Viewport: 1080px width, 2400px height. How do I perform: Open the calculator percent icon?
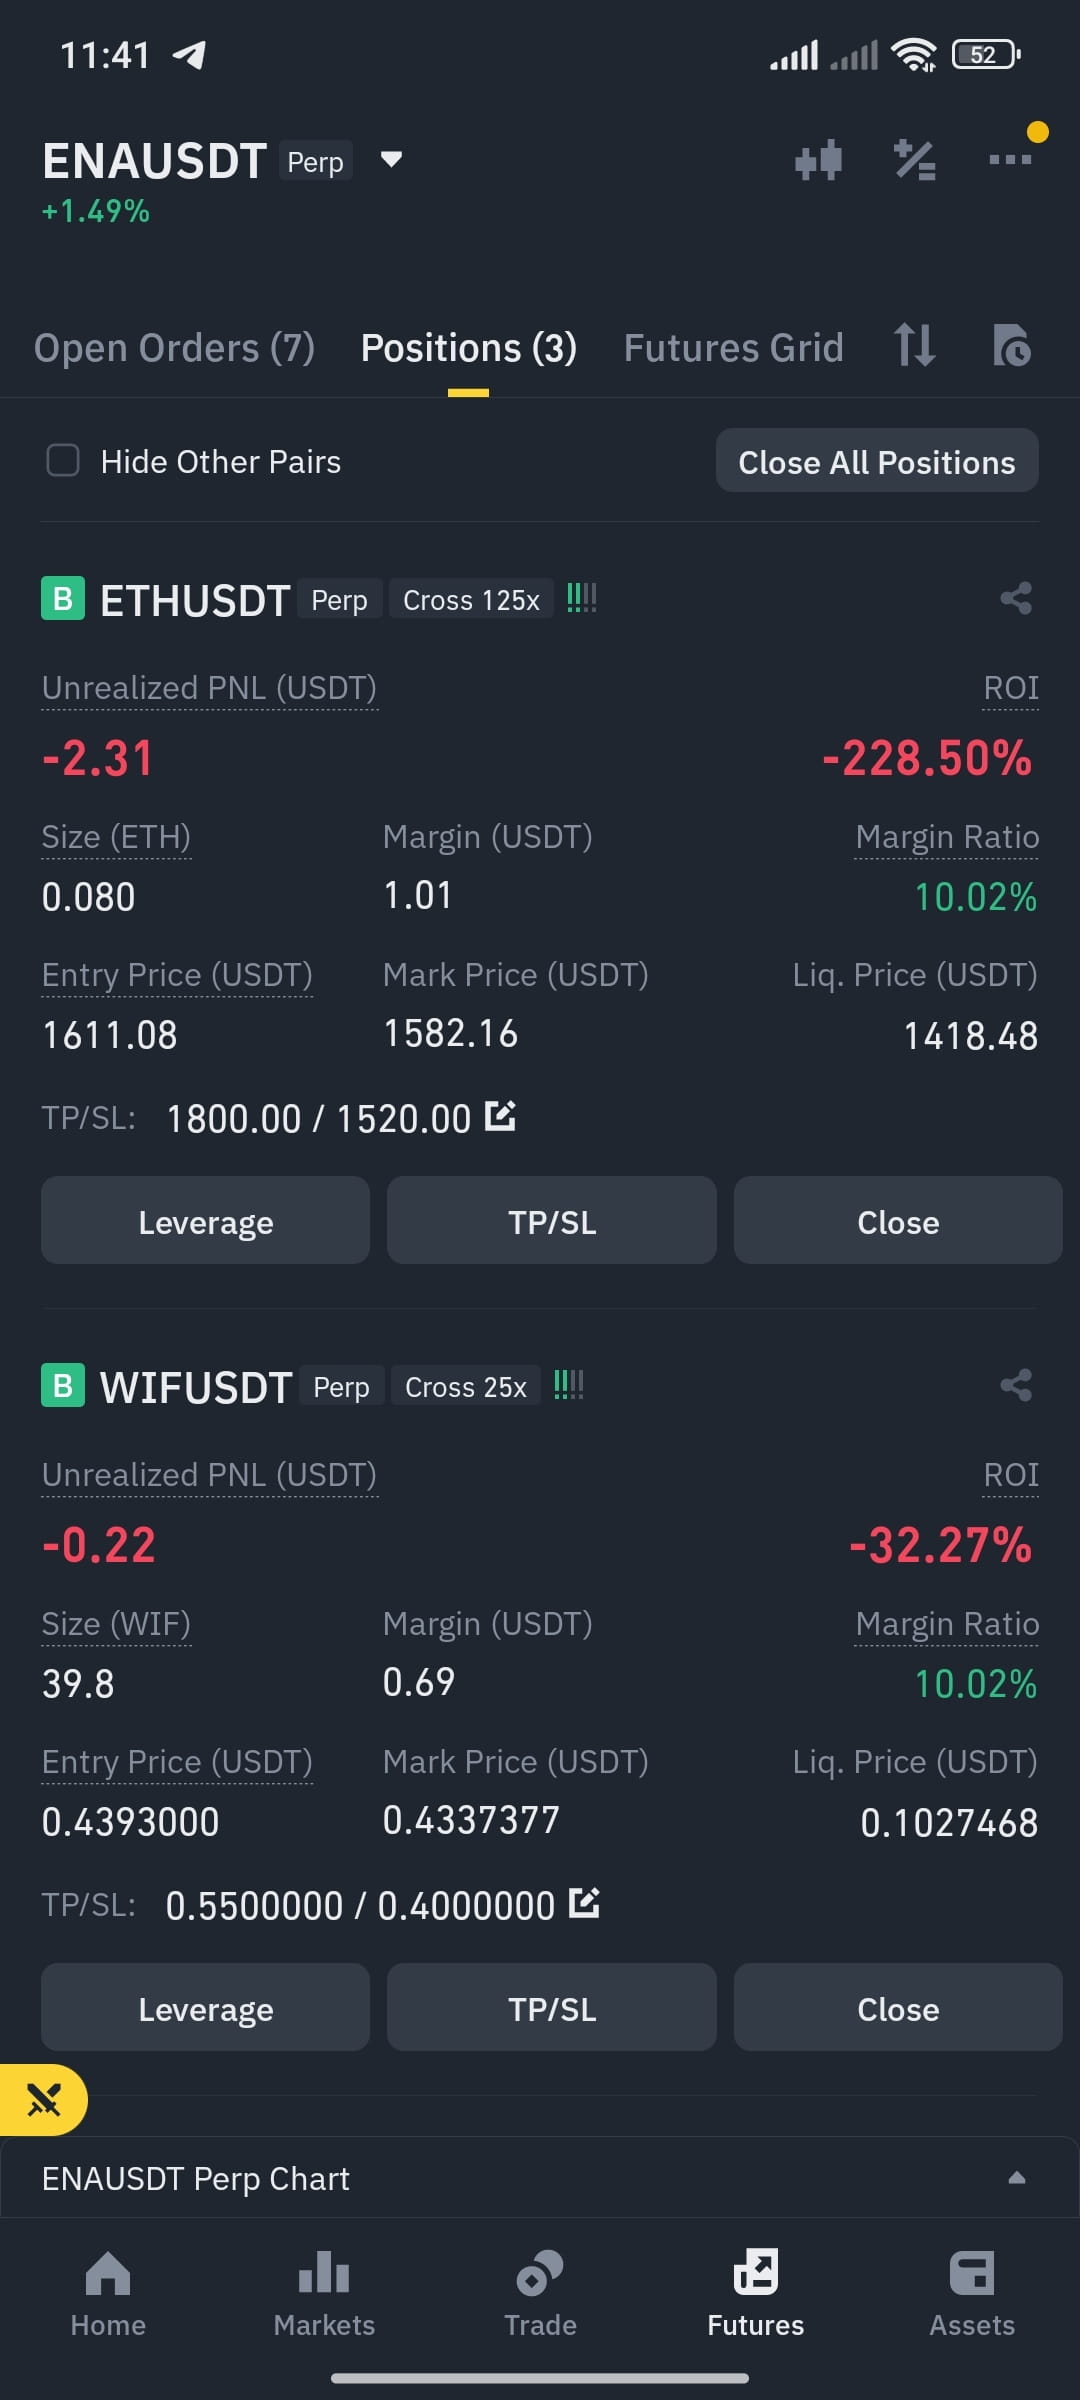(915, 160)
